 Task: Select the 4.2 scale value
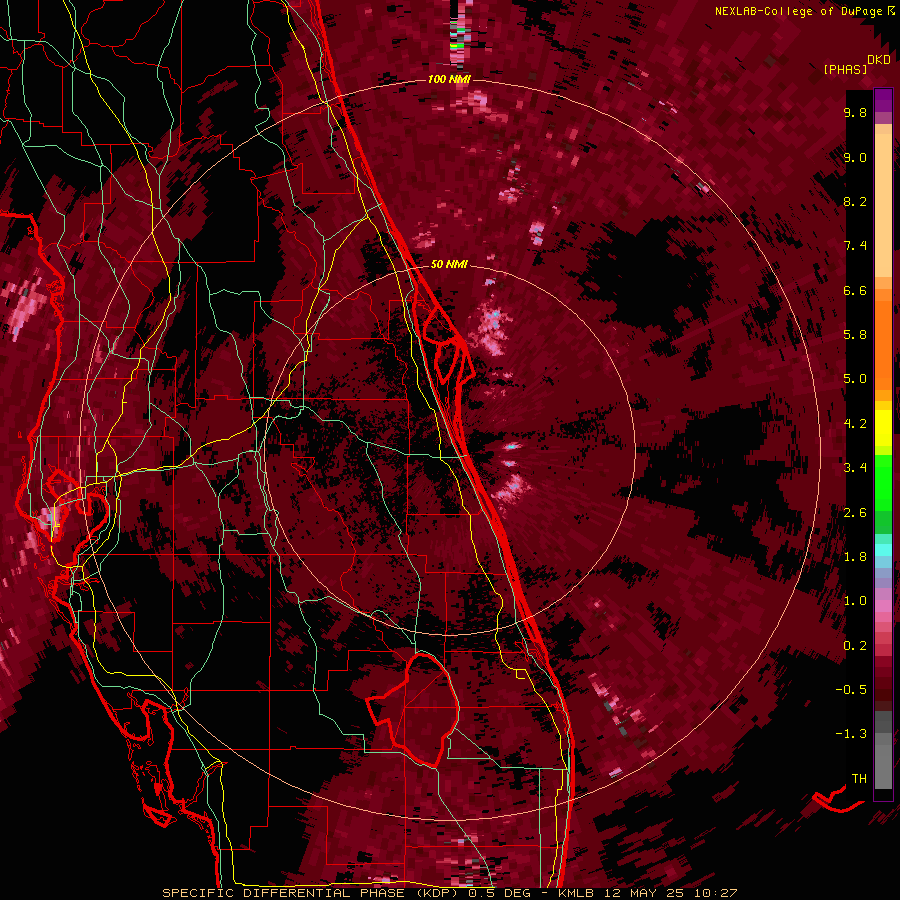(x=855, y=424)
